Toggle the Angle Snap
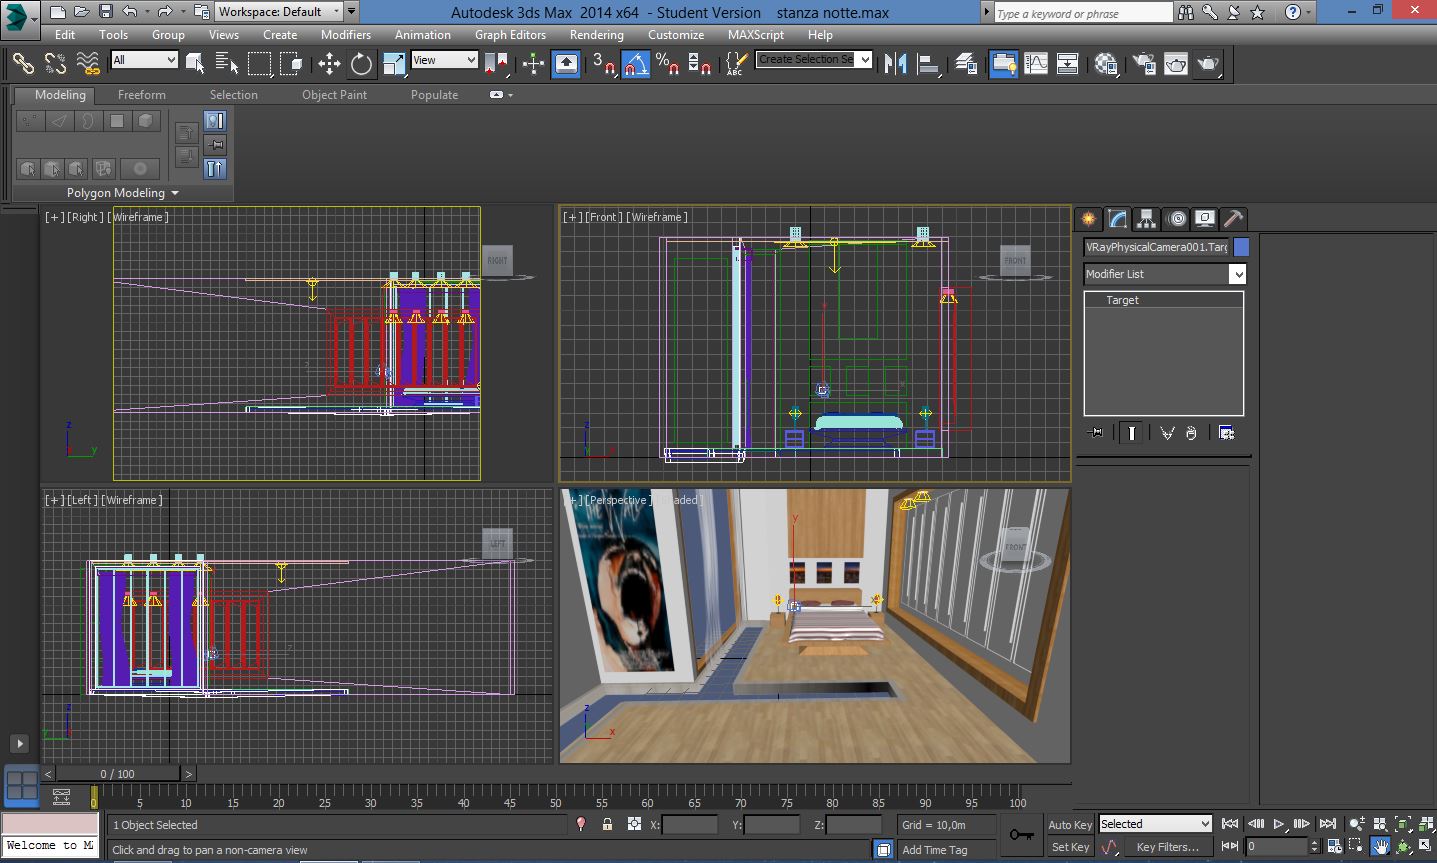1437x863 pixels. [x=636, y=64]
